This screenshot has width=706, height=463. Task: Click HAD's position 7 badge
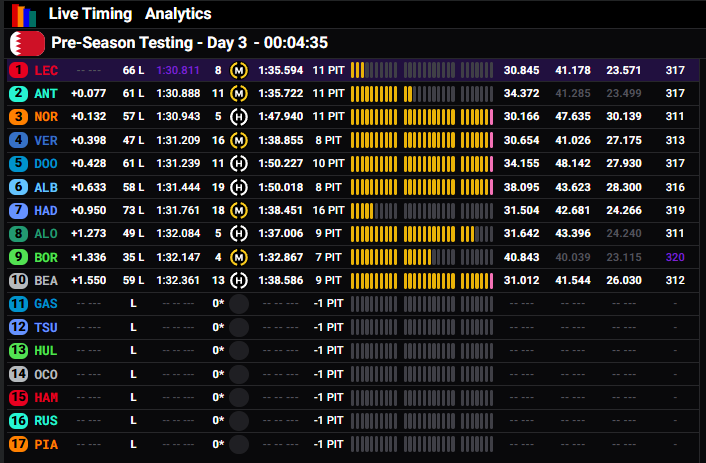(x=18, y=210)
